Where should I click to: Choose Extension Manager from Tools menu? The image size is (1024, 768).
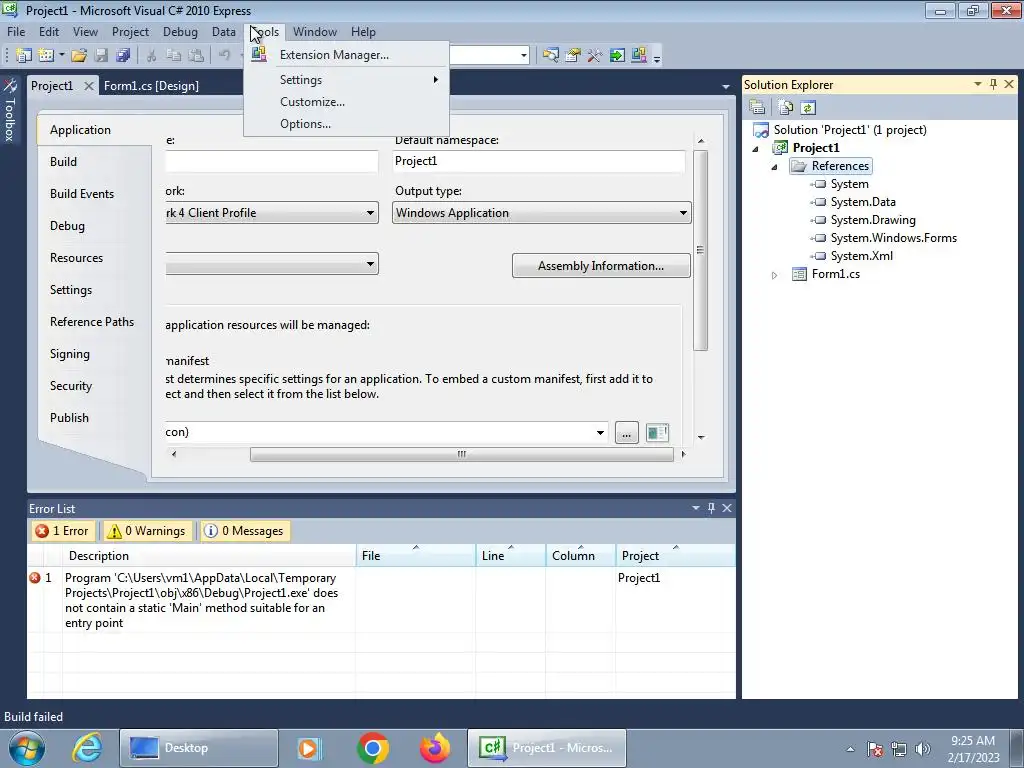point(347,55)
